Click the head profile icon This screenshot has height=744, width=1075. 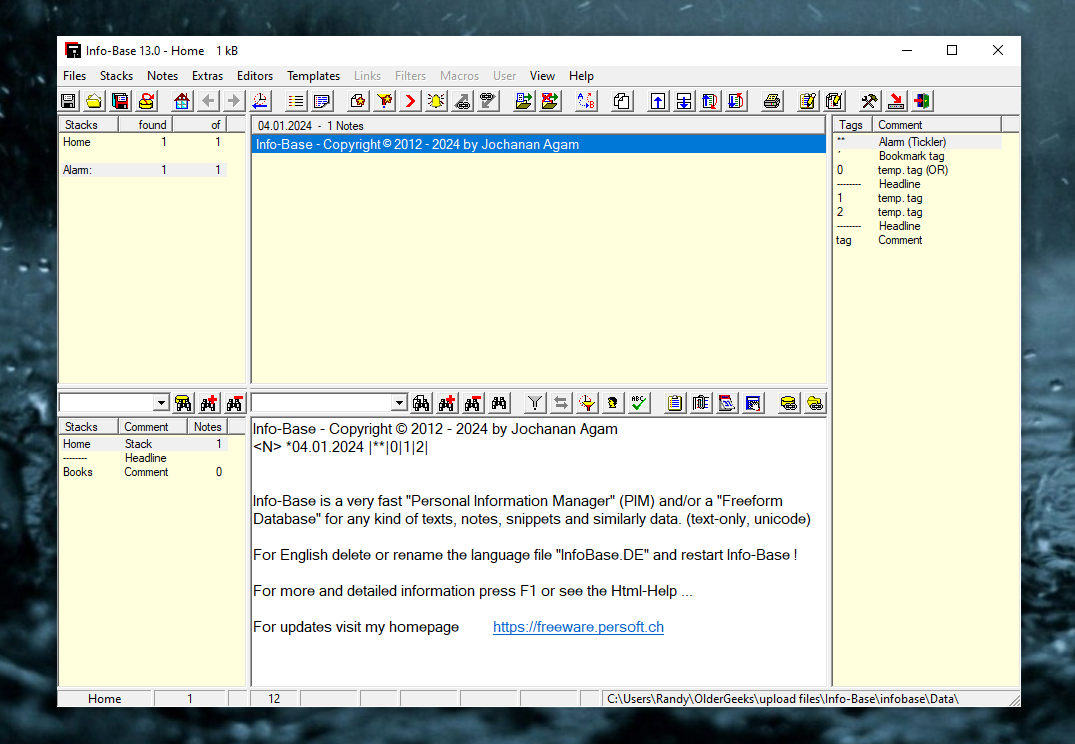click(613, 403)
